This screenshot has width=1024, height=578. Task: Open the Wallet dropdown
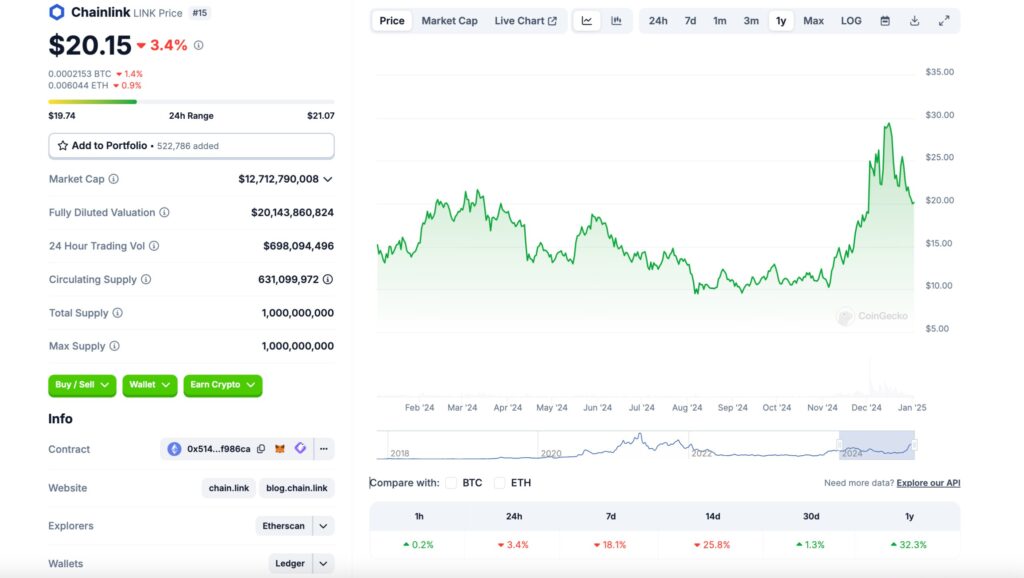pyautogui.click(x=150, y=385)
